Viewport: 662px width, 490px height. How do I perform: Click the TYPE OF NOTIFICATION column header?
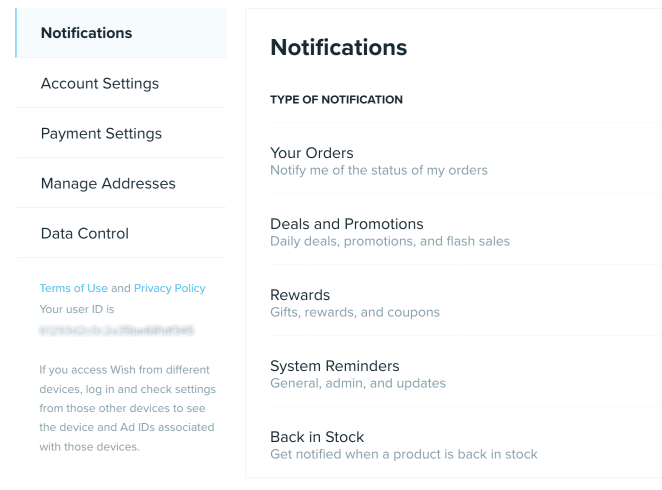pos(336,100)
